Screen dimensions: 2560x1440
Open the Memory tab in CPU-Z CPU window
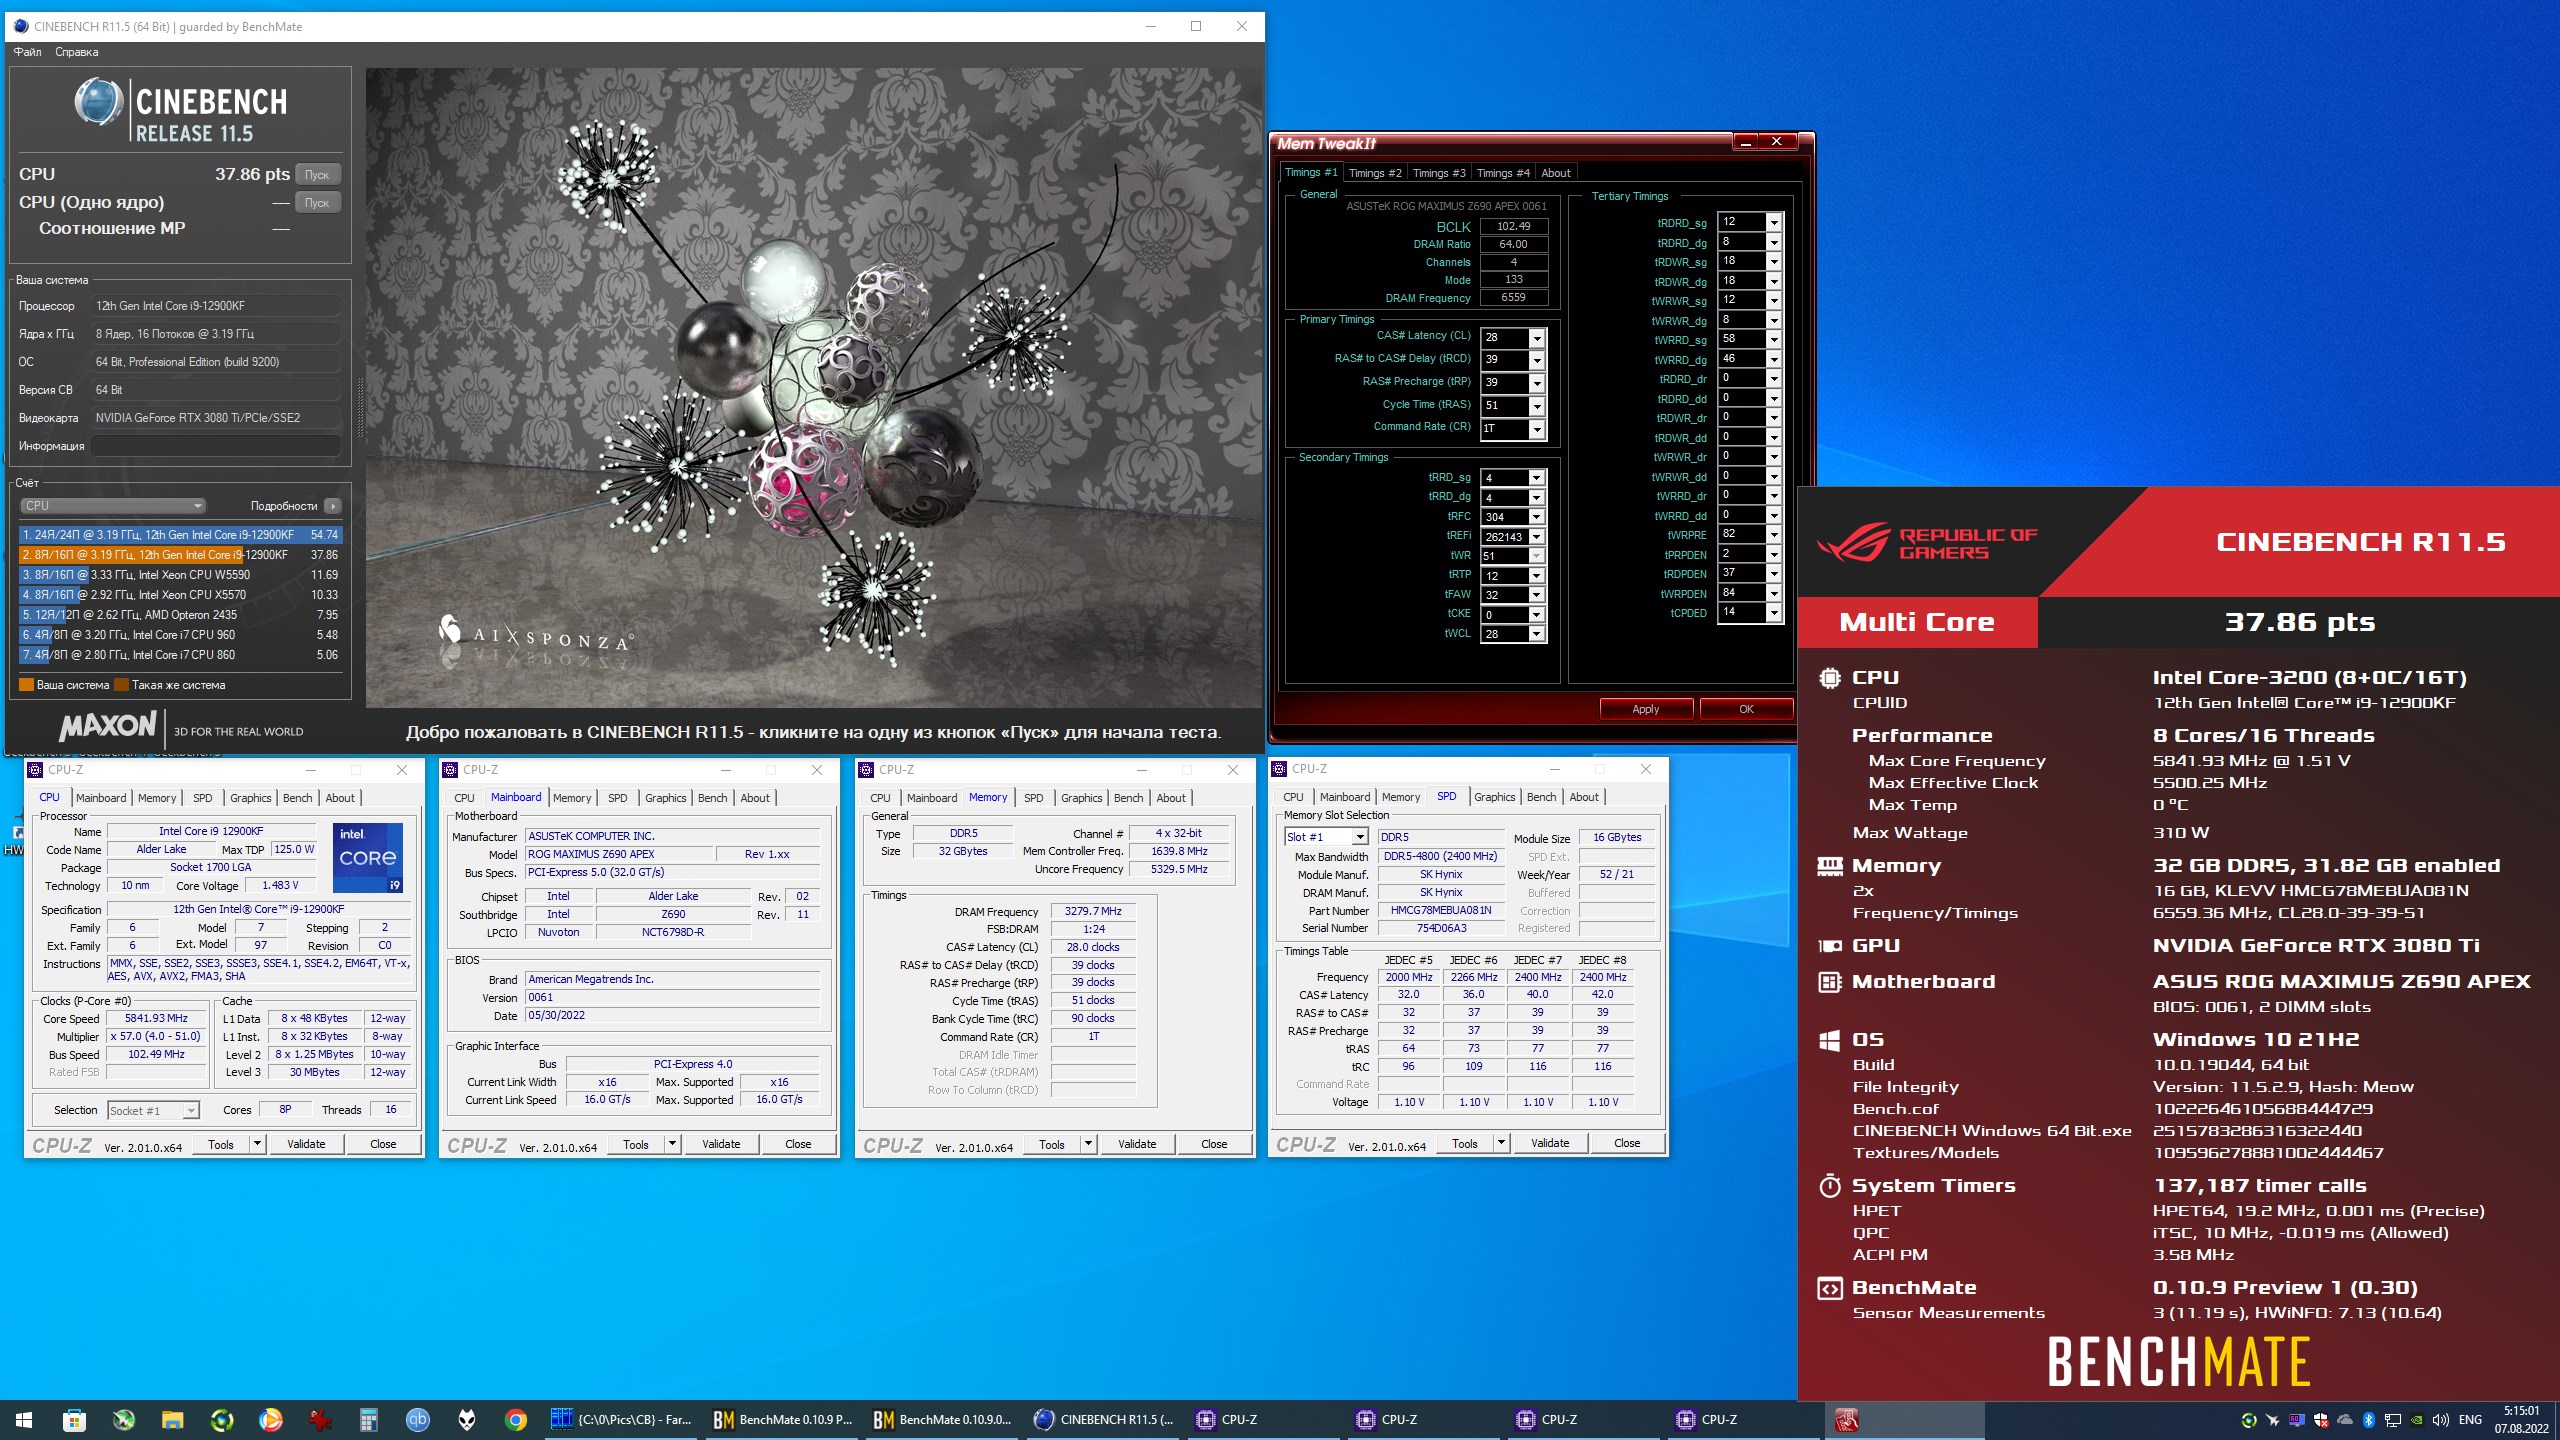point(157,798)
